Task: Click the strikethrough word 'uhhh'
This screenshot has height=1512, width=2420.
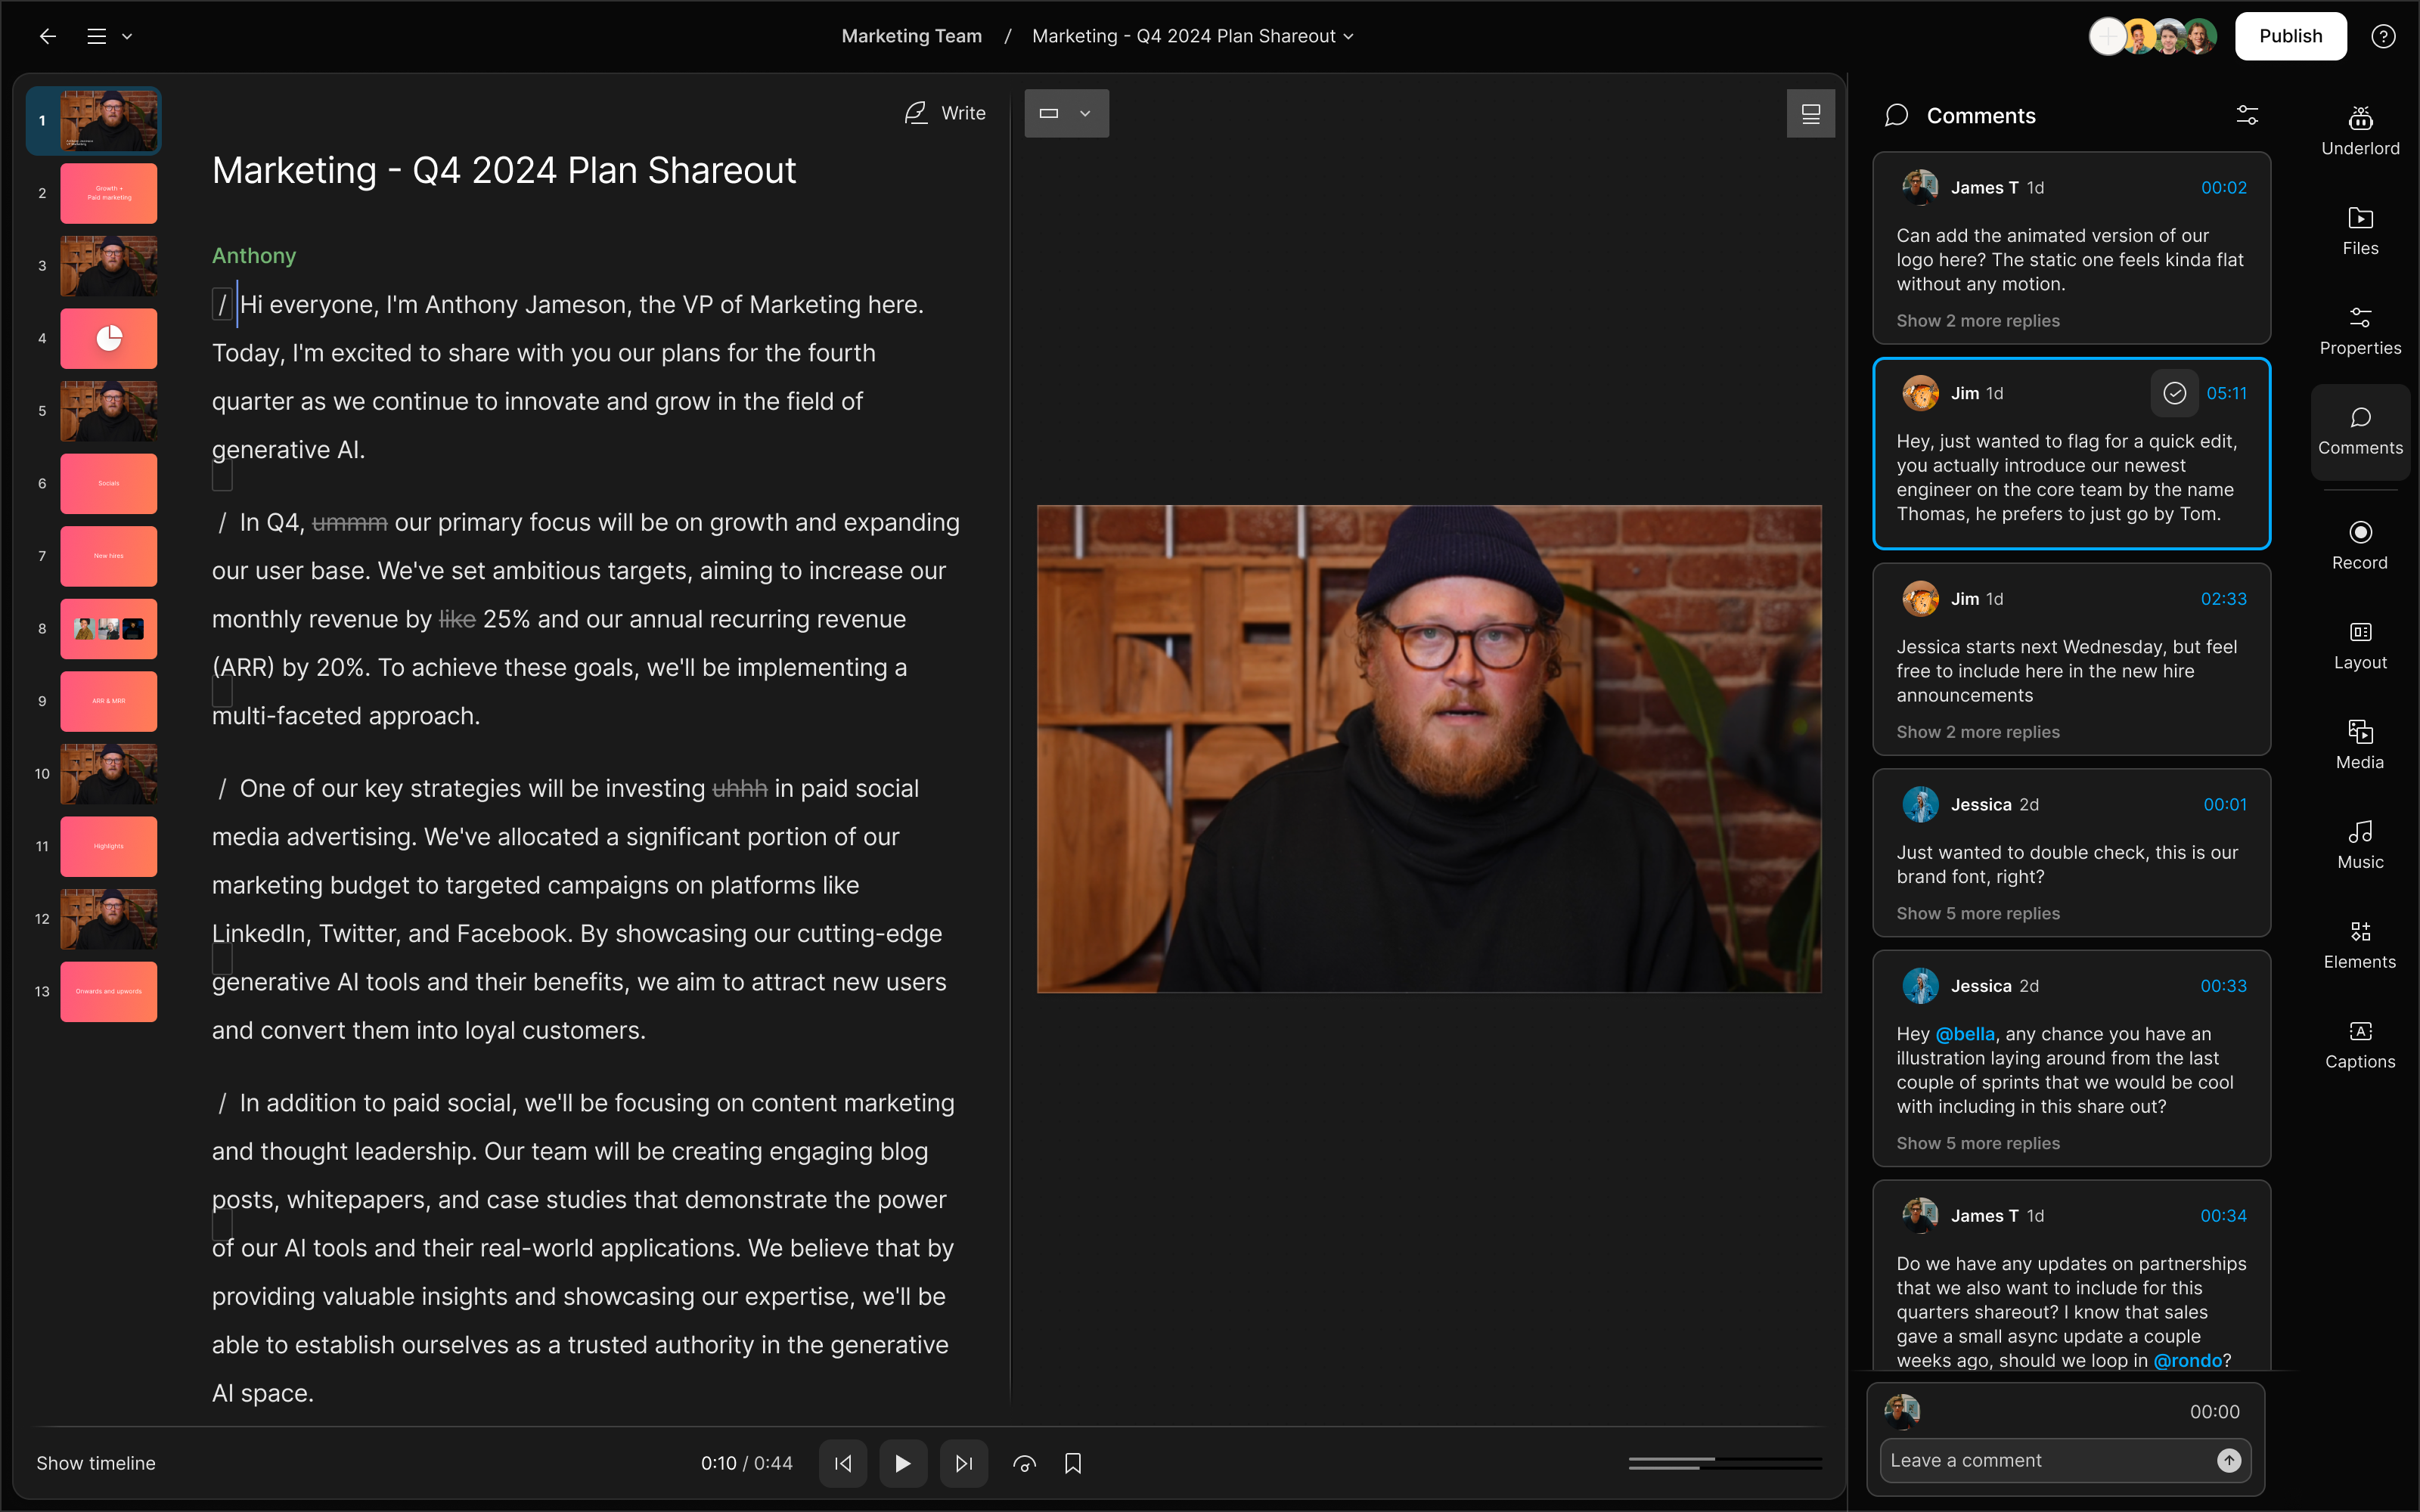Action: 739,788
